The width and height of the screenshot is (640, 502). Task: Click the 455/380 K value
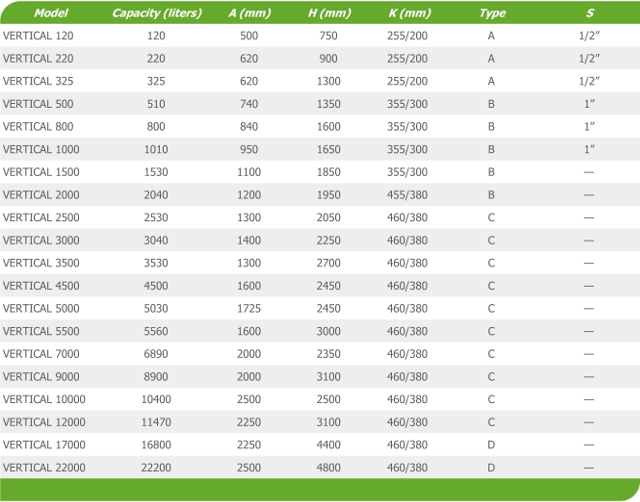coord(407,195)
